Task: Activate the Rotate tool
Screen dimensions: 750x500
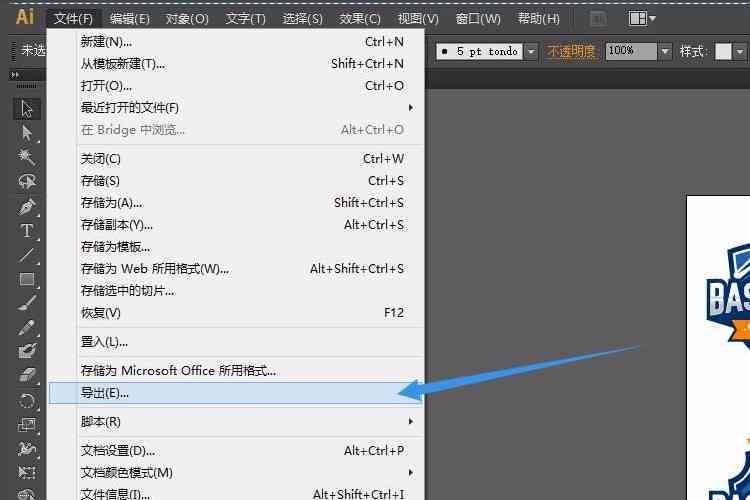Action: tap(27, 400)
